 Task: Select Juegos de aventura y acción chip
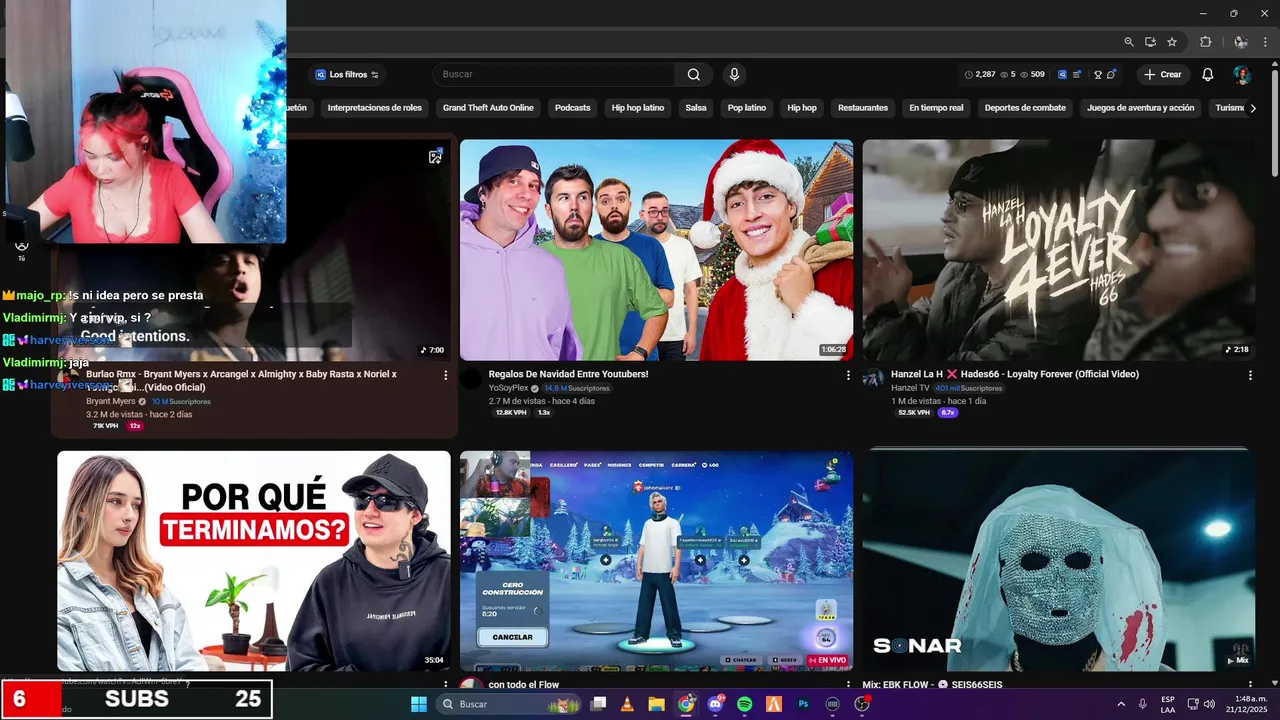point(1140,108)
